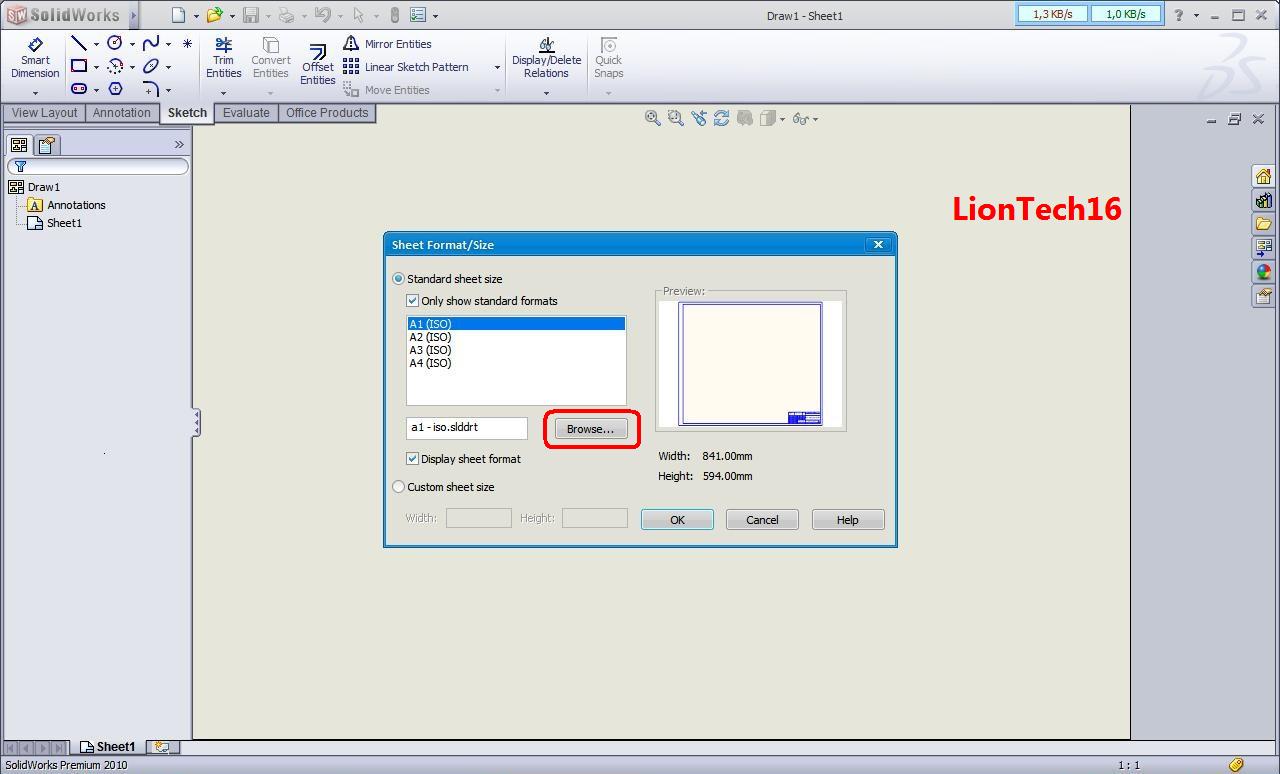
Task: Switch to FeatureManager design tree tab
Action: coord(19,145)
